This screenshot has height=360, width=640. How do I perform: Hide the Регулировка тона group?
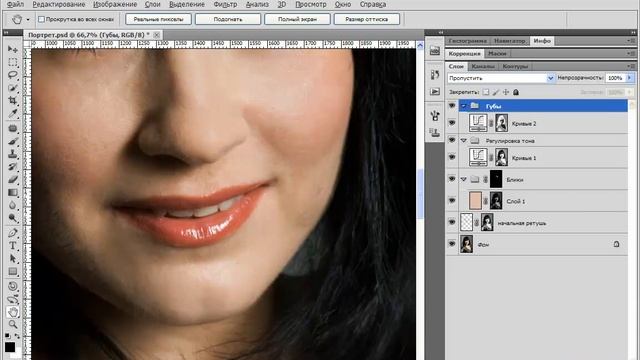(452, 140)
